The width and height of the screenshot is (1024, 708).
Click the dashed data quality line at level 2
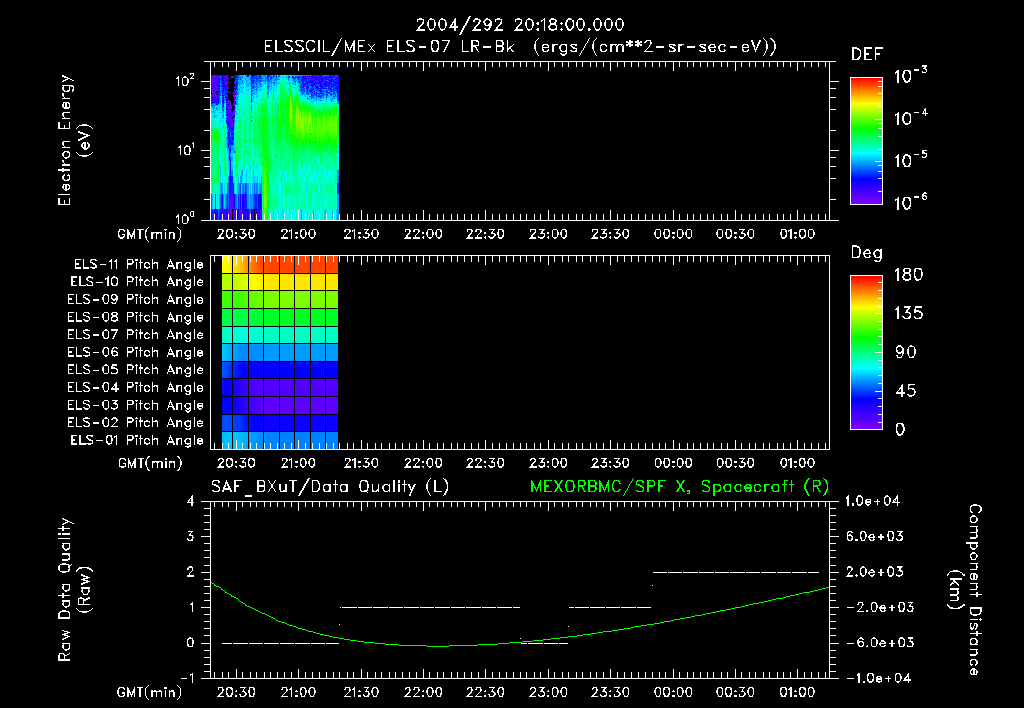(x=736, y=572)
